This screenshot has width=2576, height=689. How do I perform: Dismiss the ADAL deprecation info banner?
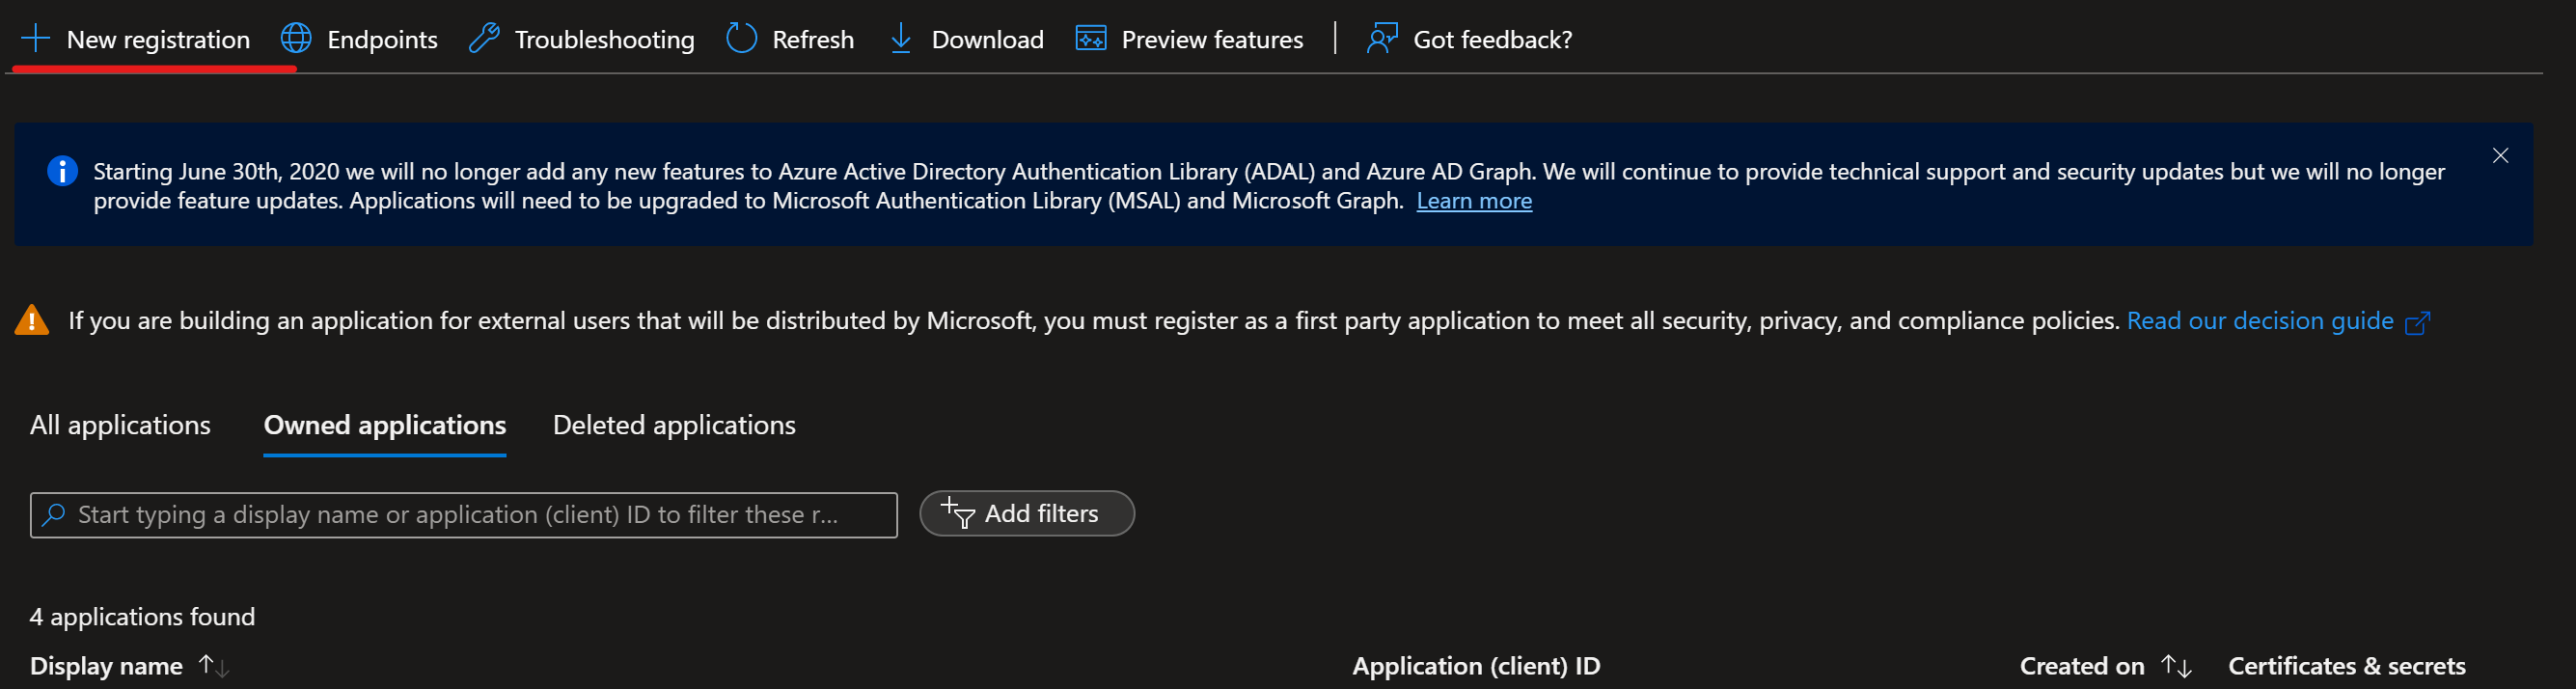coord(2499,156)
